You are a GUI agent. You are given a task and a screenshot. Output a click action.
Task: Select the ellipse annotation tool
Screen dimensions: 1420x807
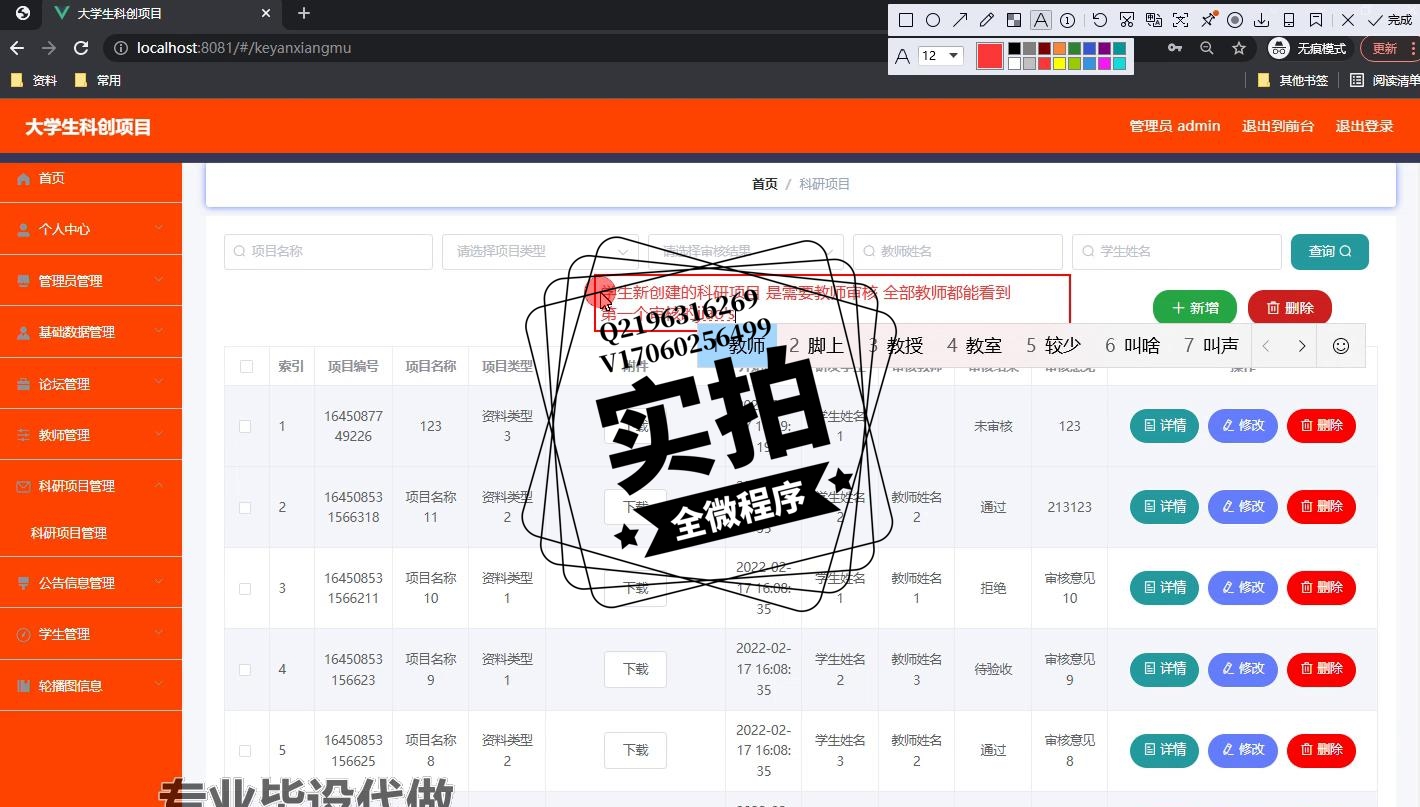point(933,20)
